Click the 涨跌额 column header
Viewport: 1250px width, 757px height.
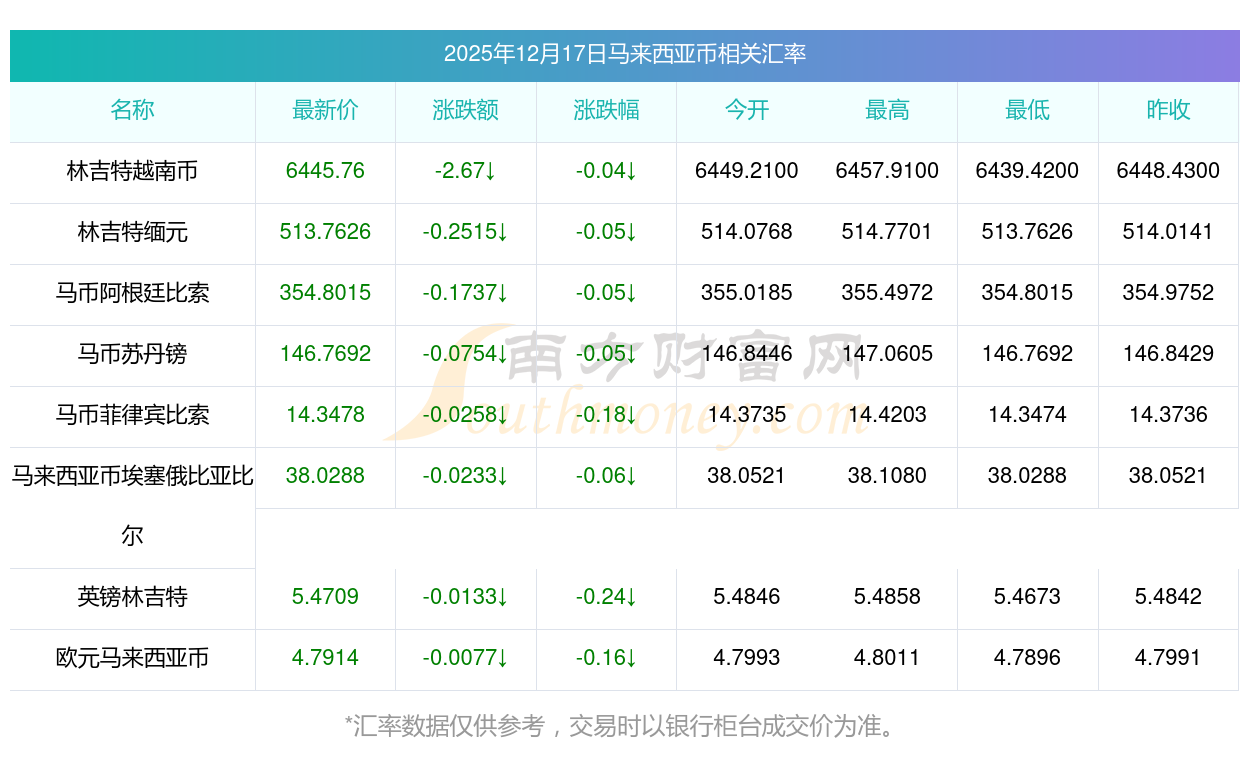point(465,110)
